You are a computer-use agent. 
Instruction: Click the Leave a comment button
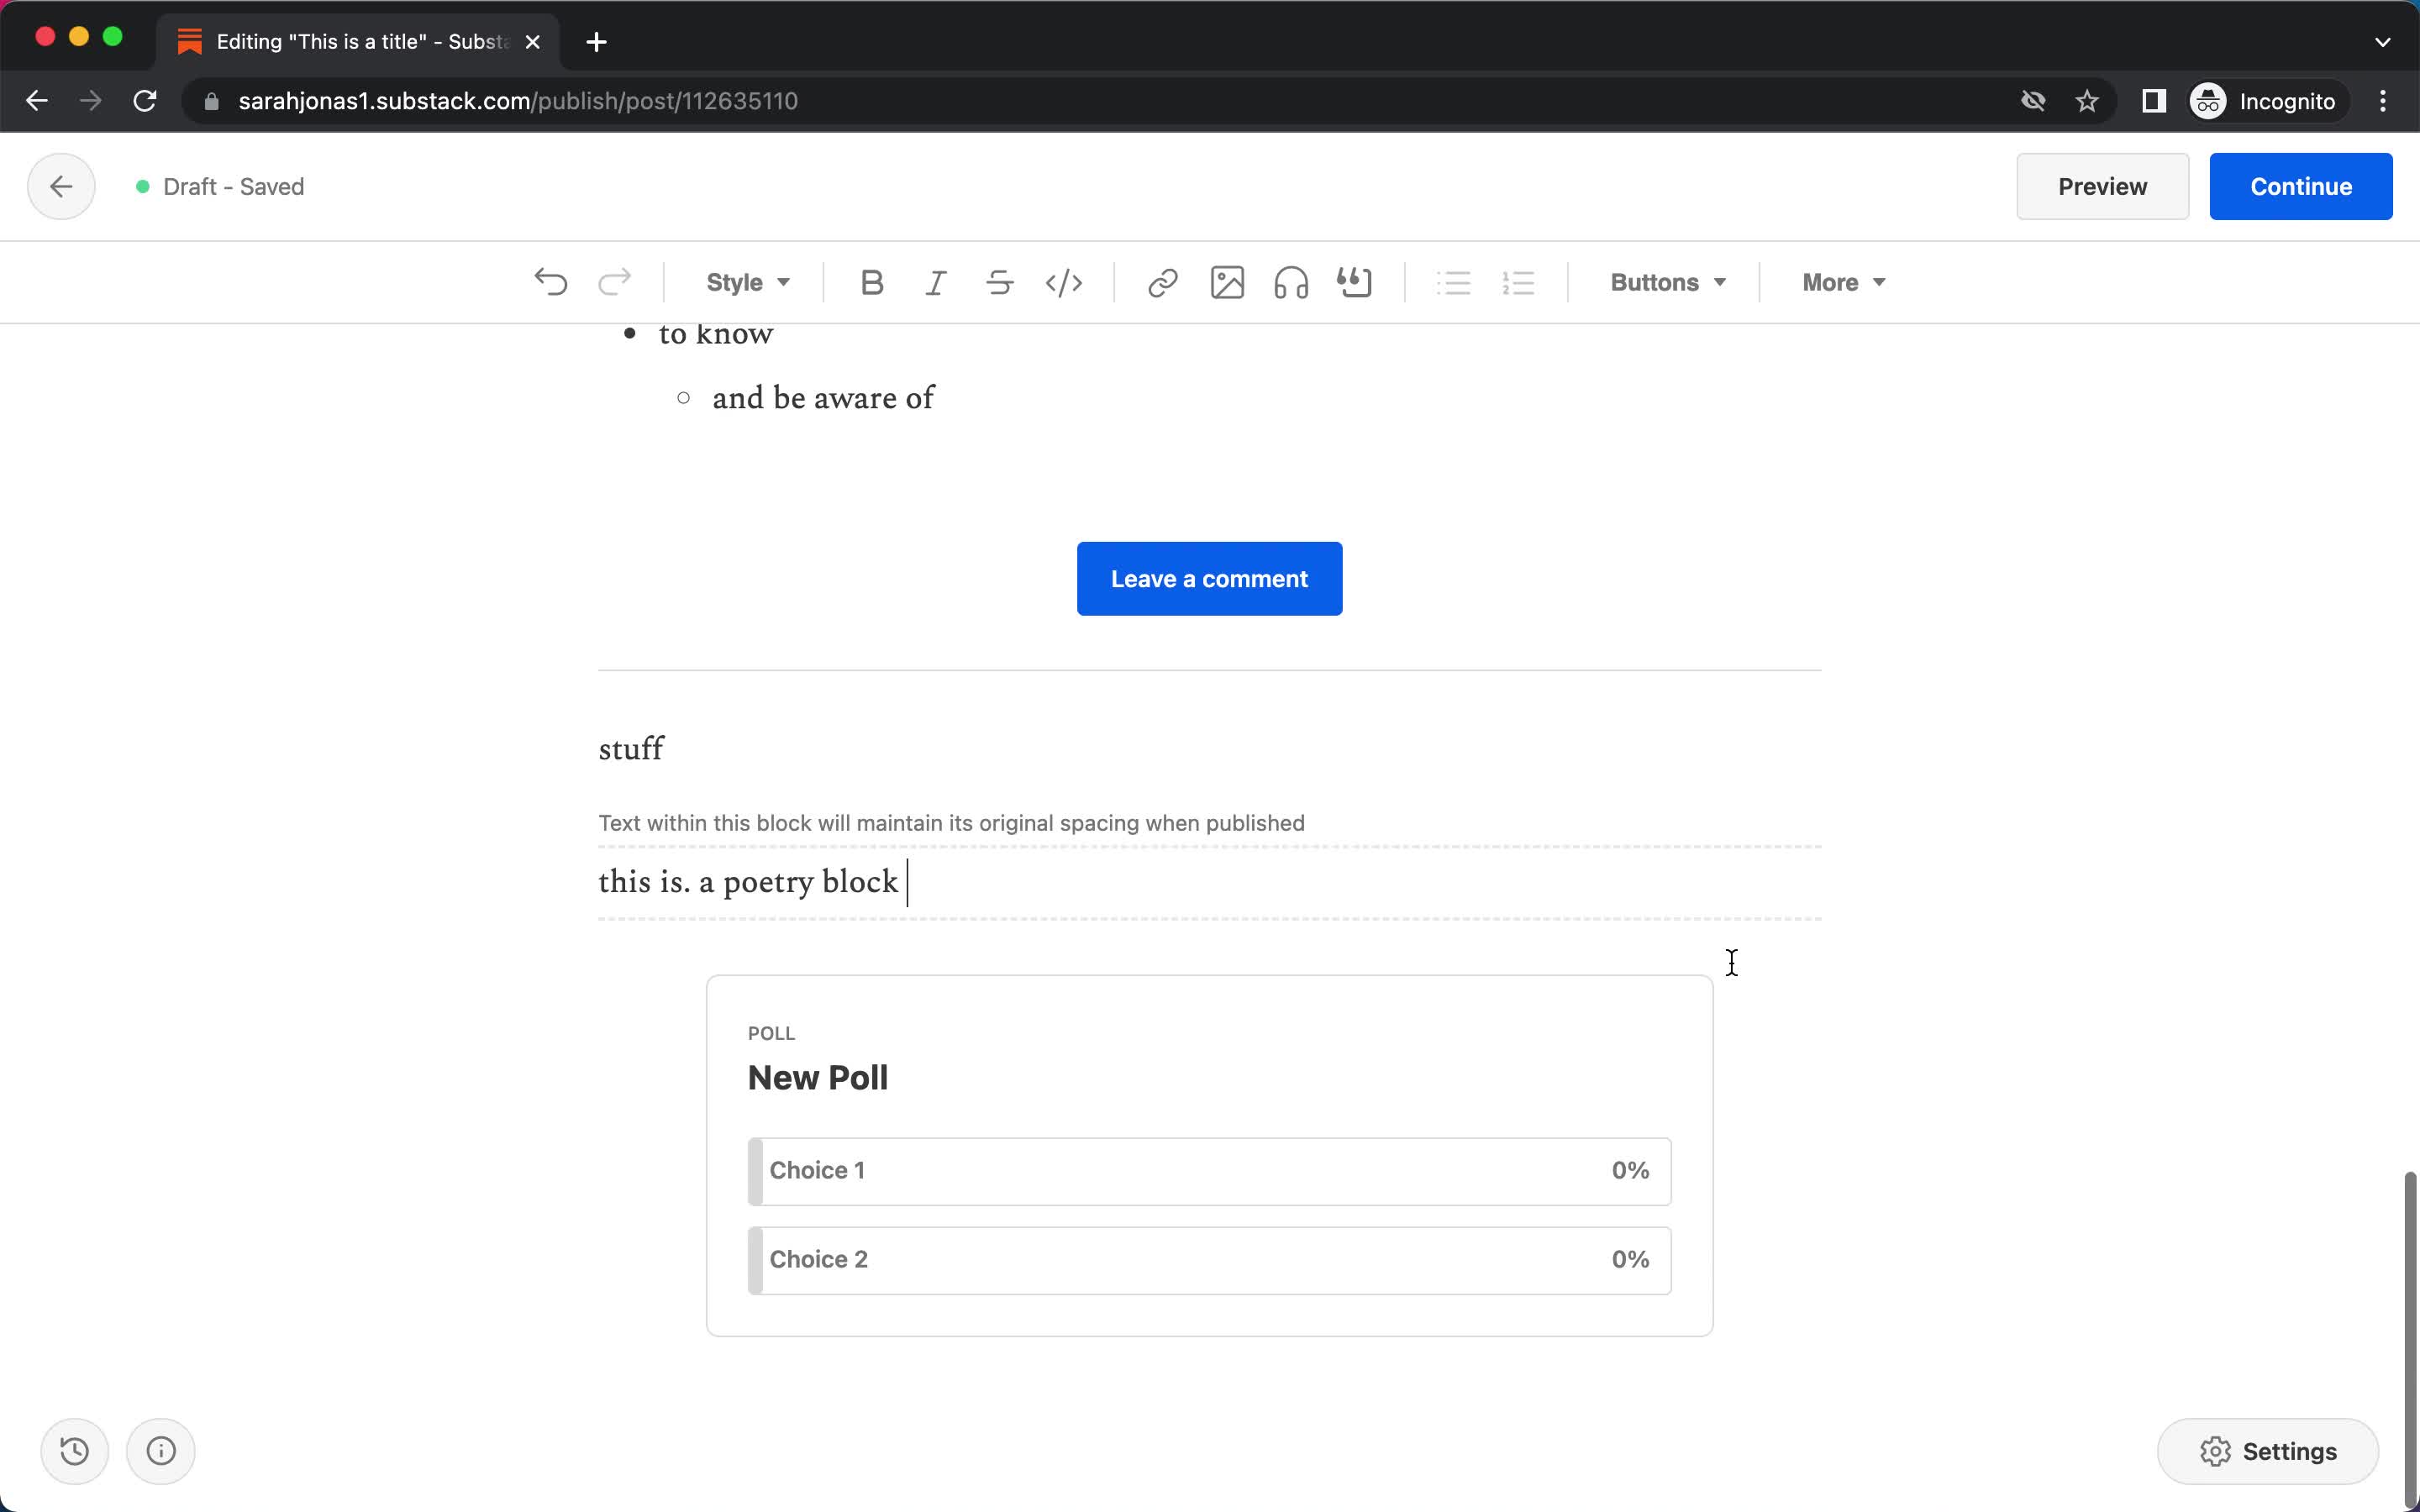pyautogui.click(x=1209, y=578)
